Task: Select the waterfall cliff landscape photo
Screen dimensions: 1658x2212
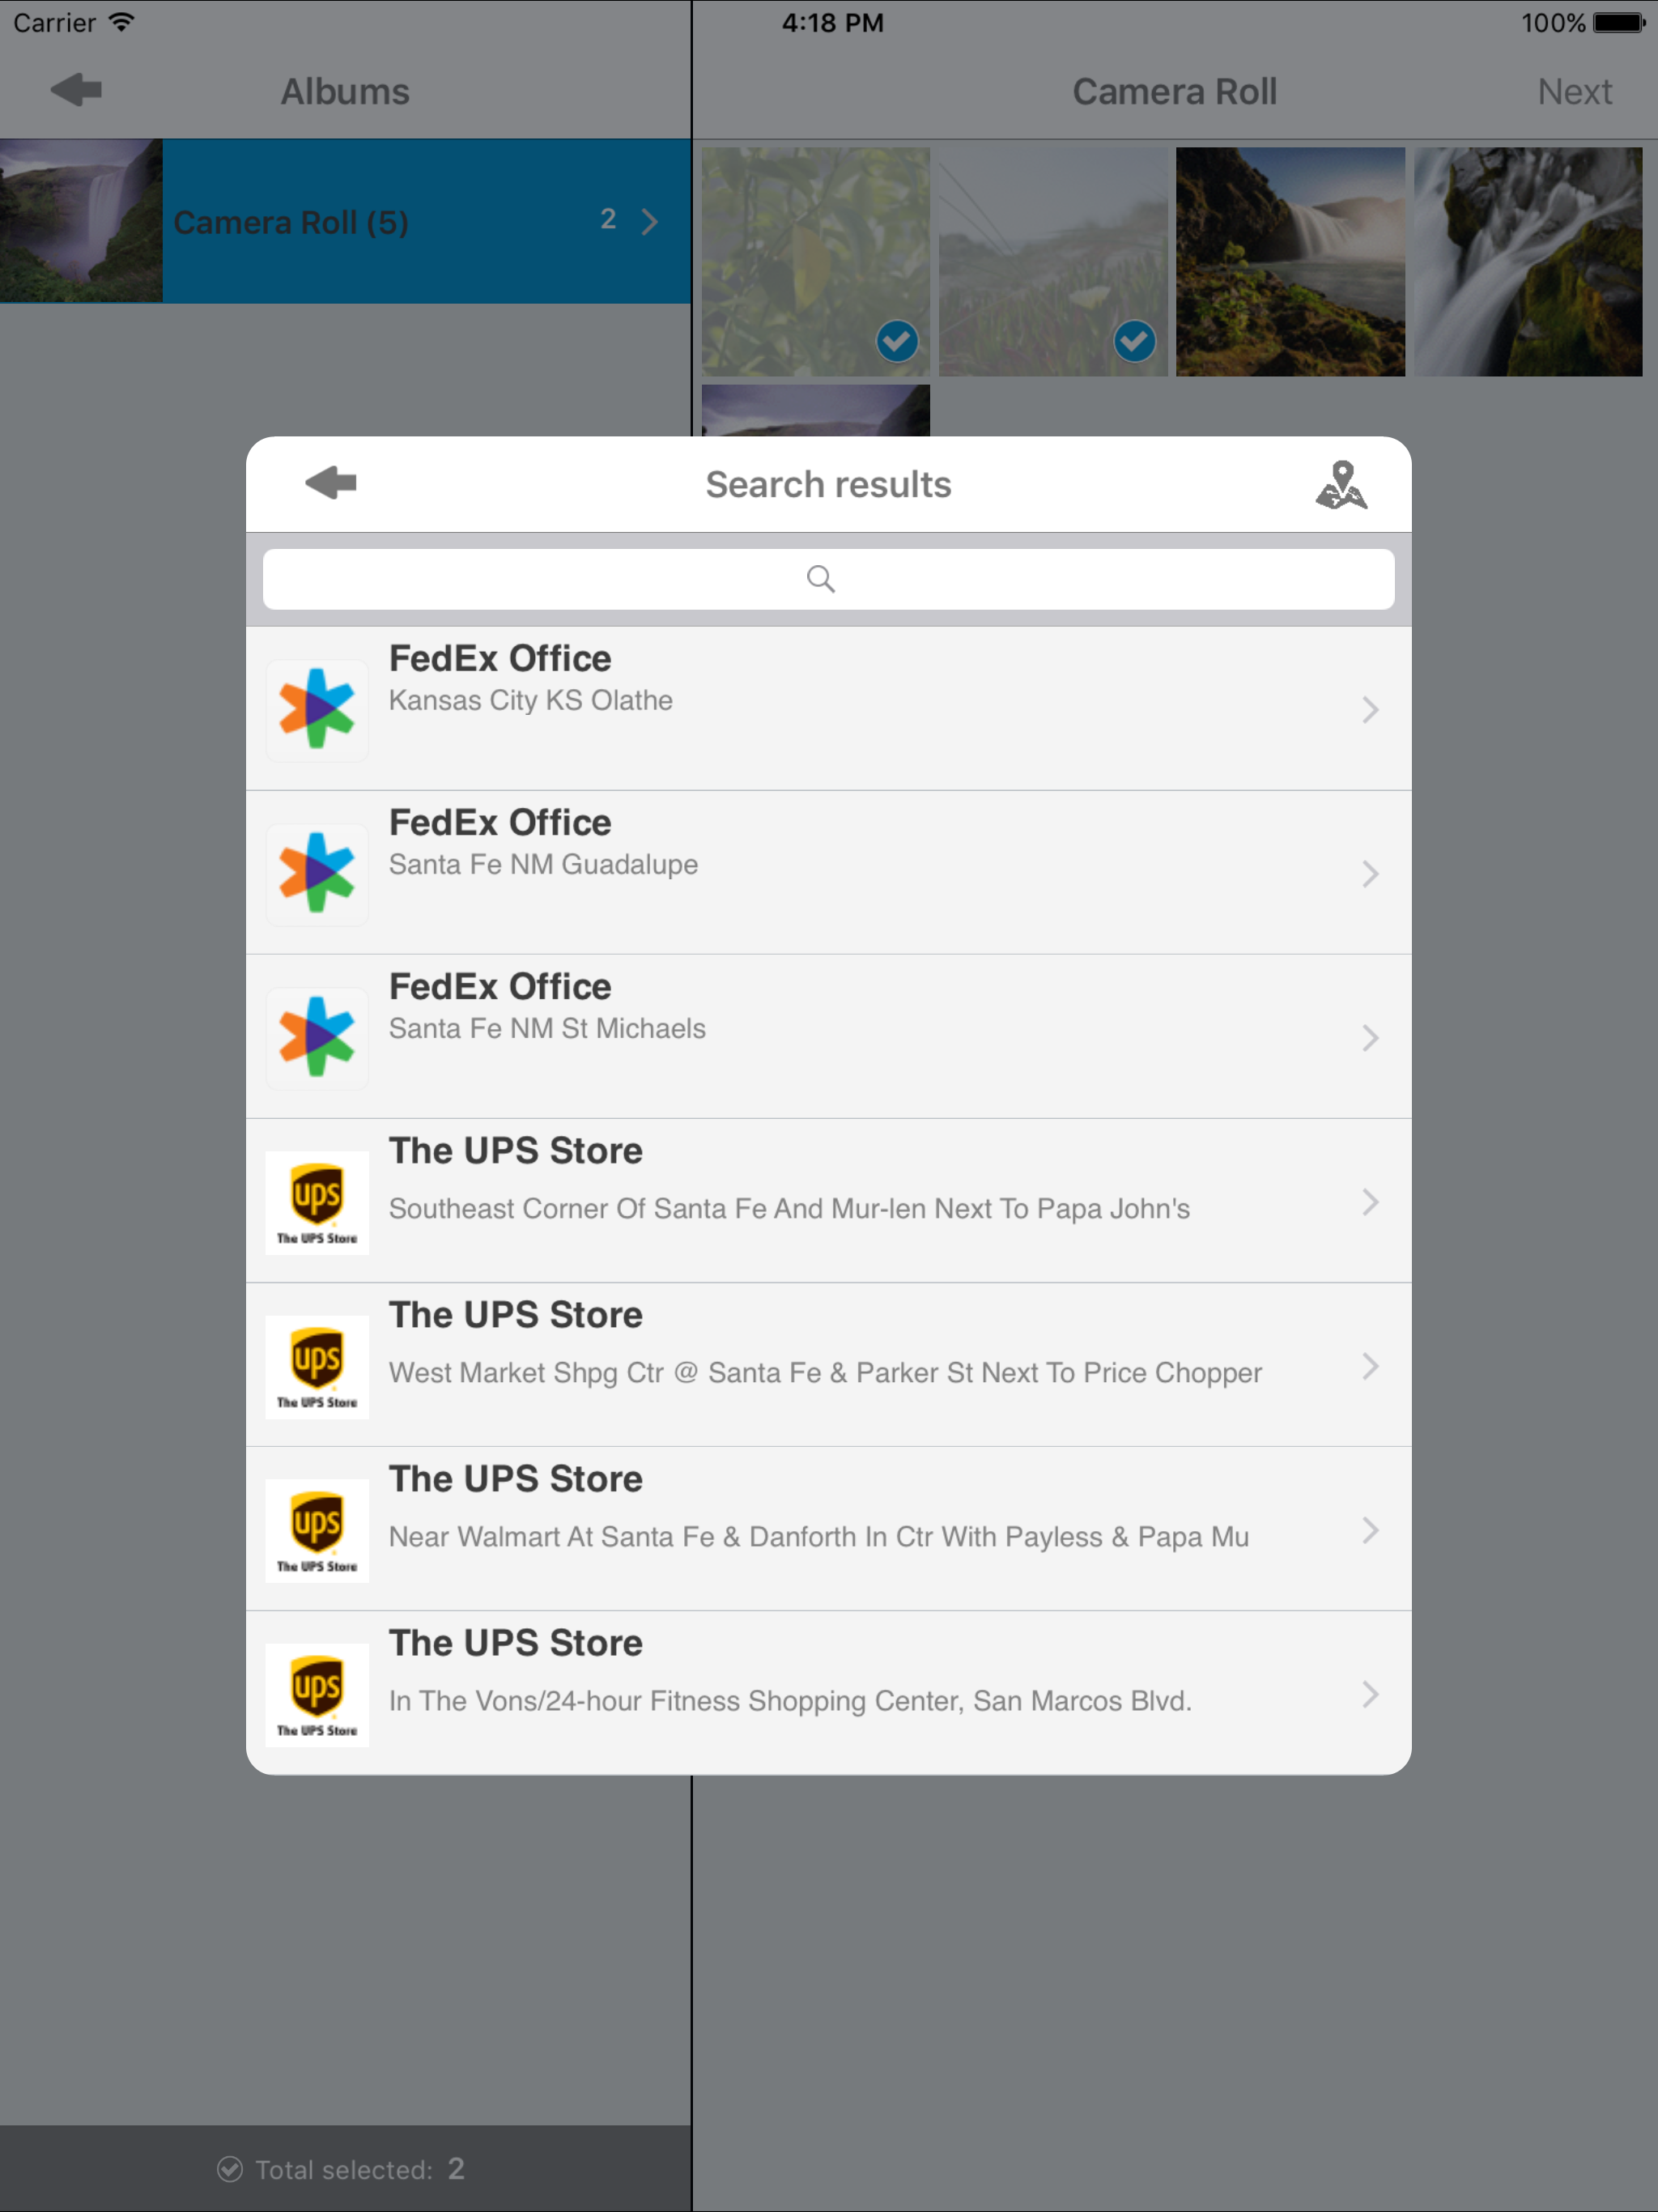Action: [1290, 262]
